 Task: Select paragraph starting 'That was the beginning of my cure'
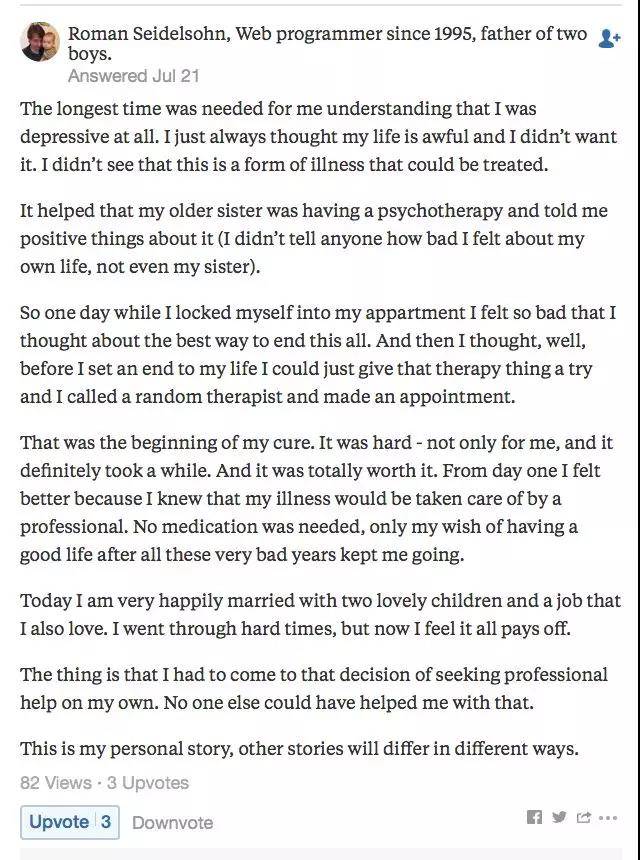click(x=316, y=499)
